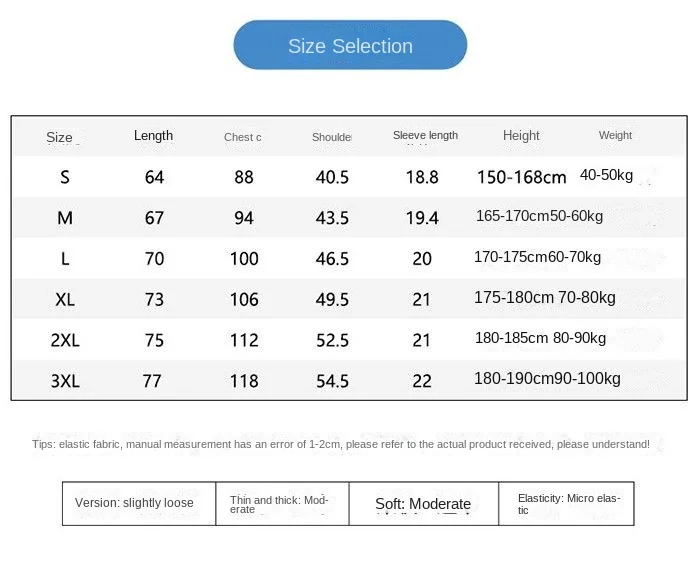The width and height of the screenshot is (700, 564).
Task: Click the 46.5 shoulder value for L
Action: (332, 259)
